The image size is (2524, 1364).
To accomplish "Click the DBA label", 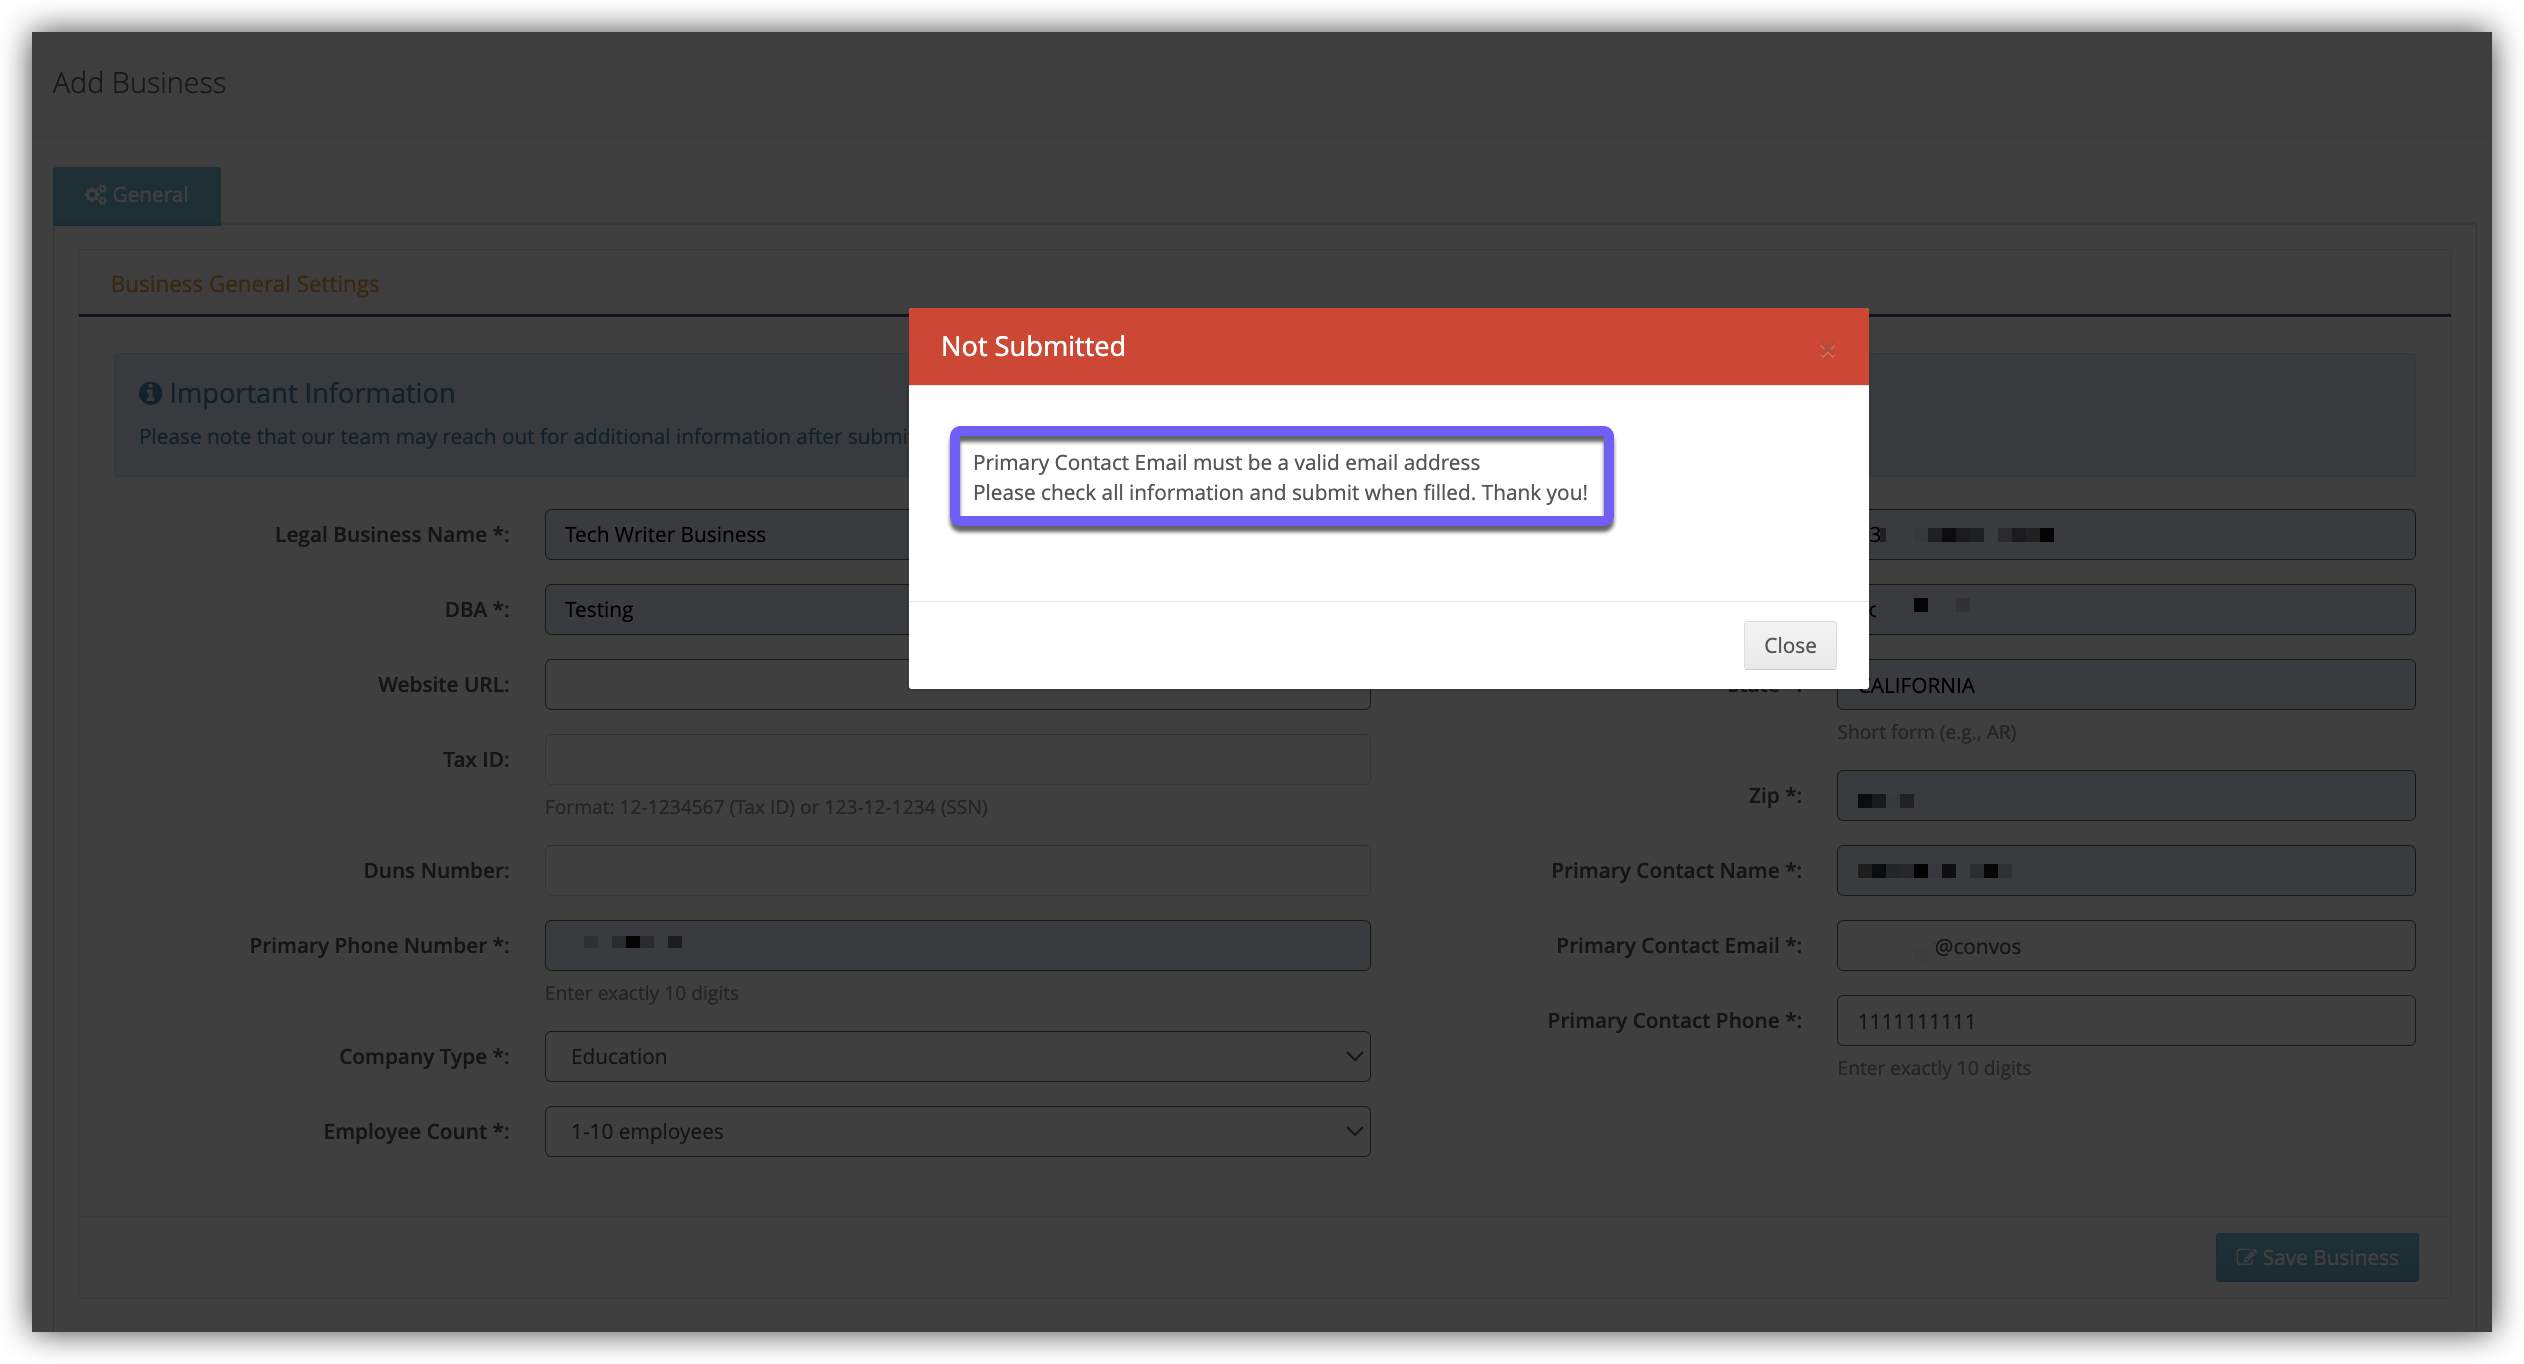I will (x=477, y=609).
